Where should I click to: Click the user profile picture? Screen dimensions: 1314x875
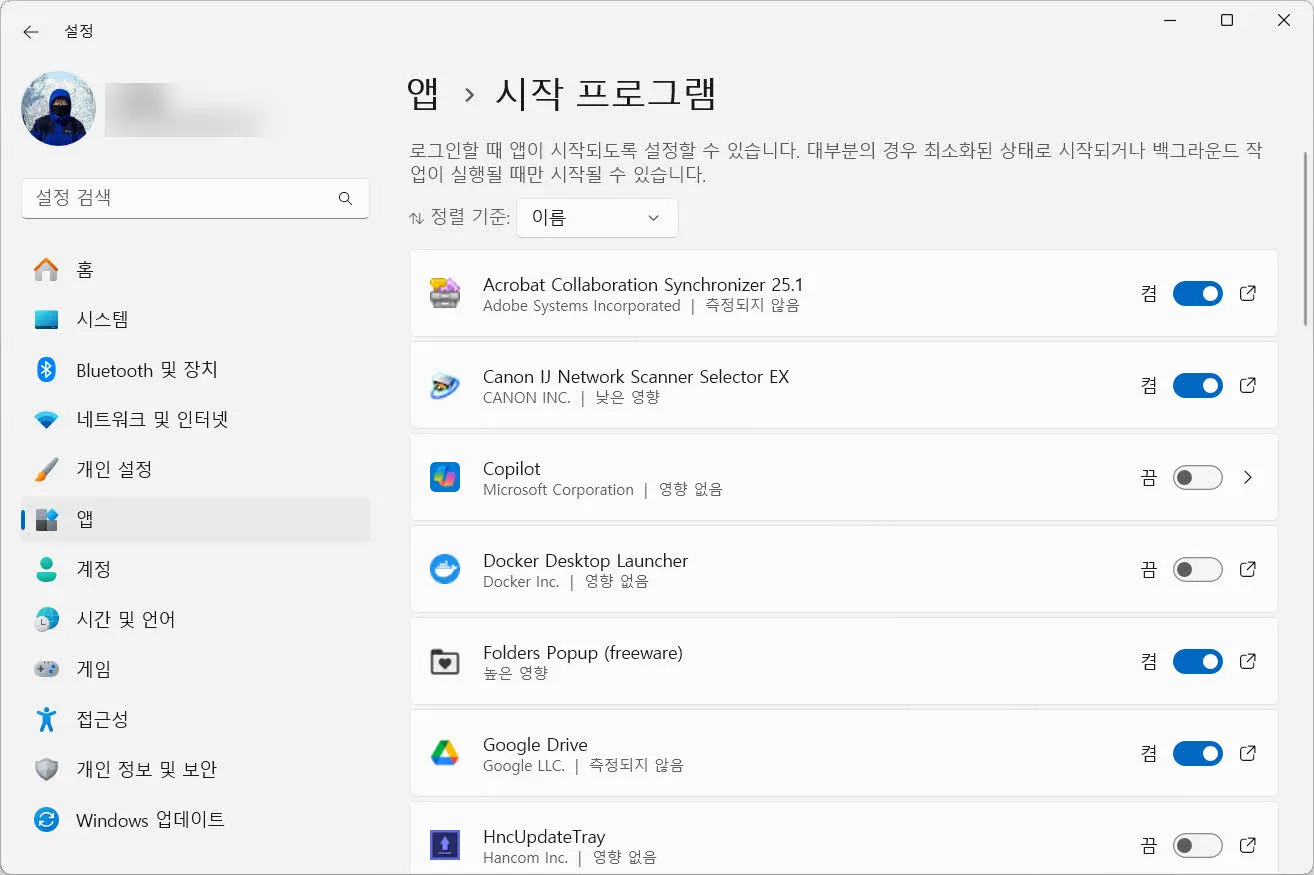tap(58, 109)
